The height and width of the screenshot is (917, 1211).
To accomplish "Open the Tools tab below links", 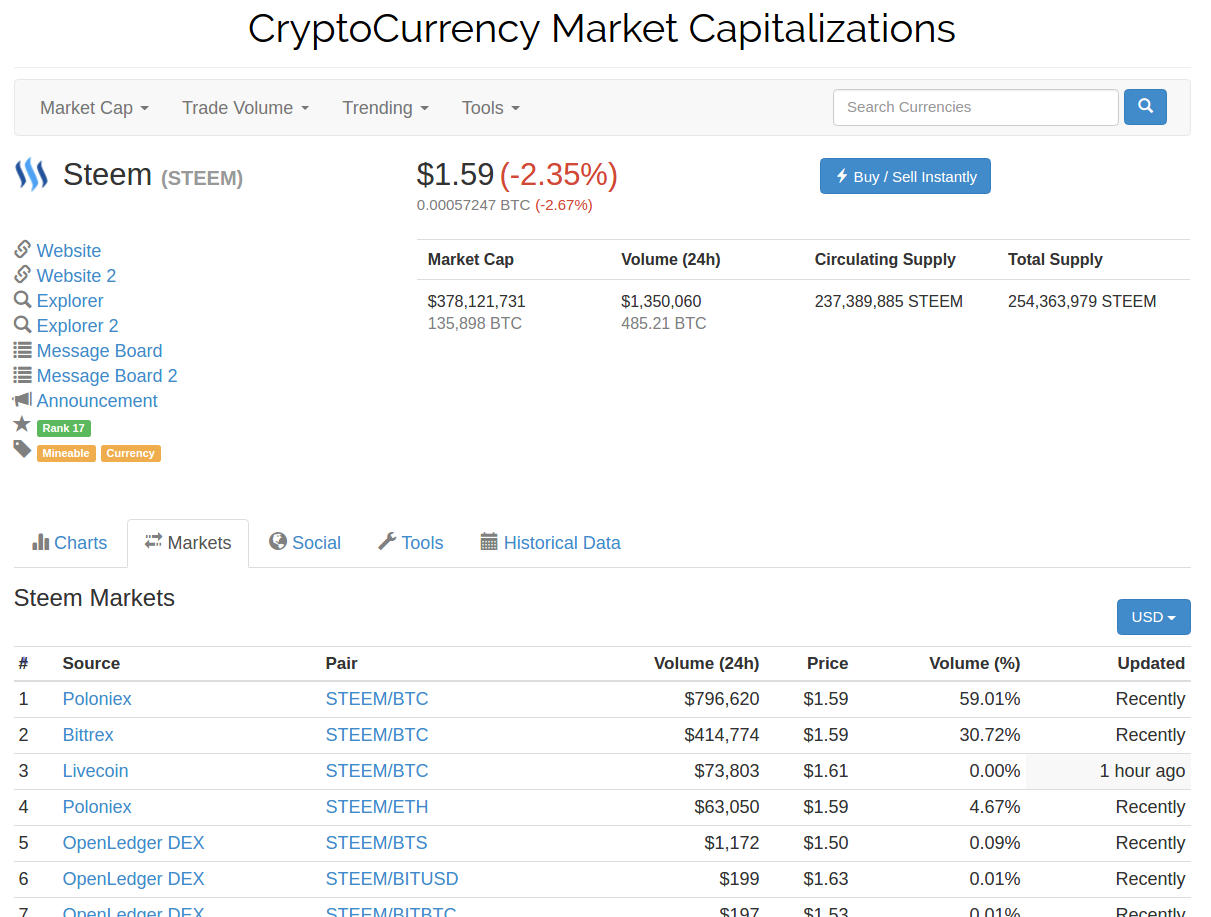I will pos(411,543).
